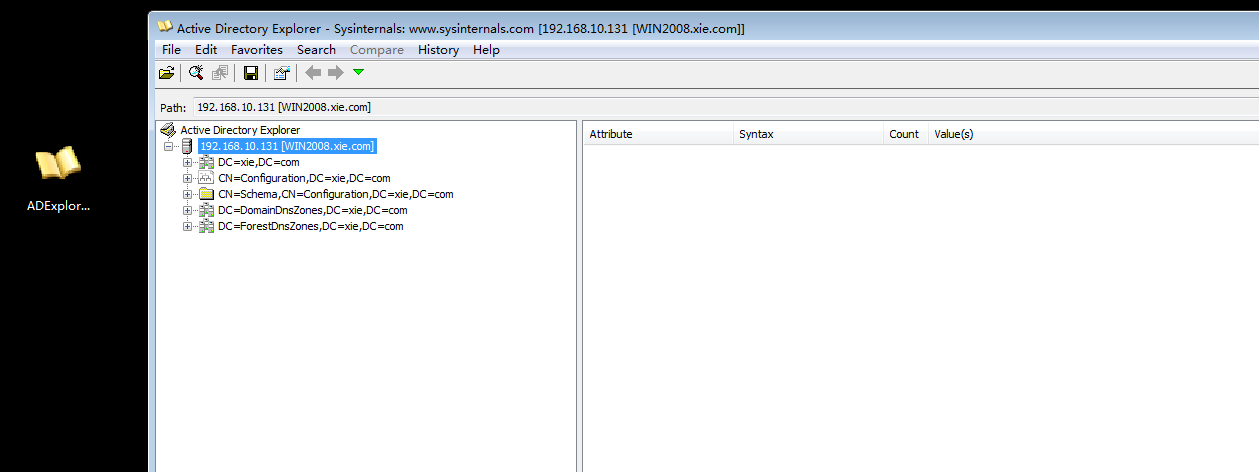This screenshot has width=1259, height=472.
Task: Sort by the Syntax column header
Action: (808, 134)
